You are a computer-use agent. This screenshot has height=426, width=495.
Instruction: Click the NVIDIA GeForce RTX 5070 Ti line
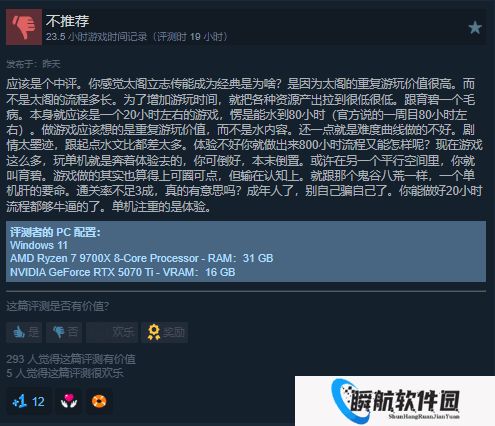123,272
